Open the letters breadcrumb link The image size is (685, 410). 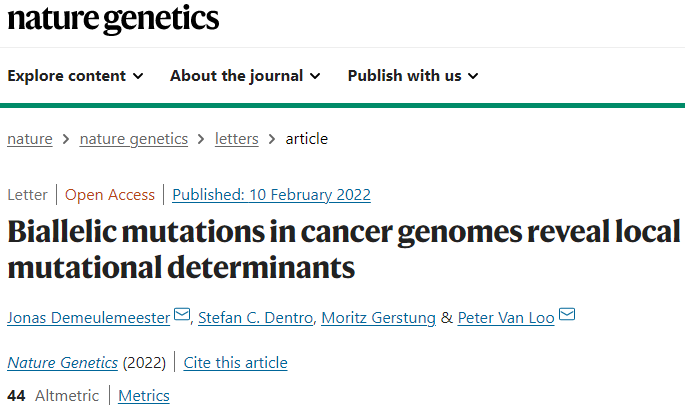[236, 139]
